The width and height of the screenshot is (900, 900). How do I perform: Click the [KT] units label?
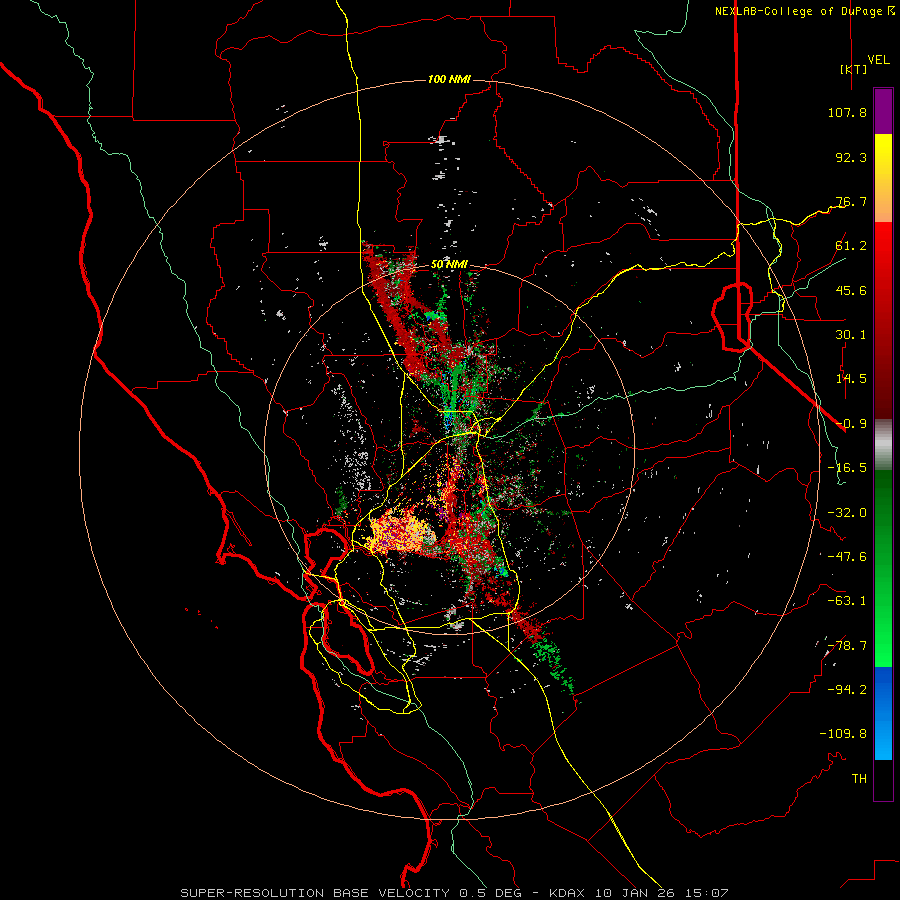[x=854, y=69]
